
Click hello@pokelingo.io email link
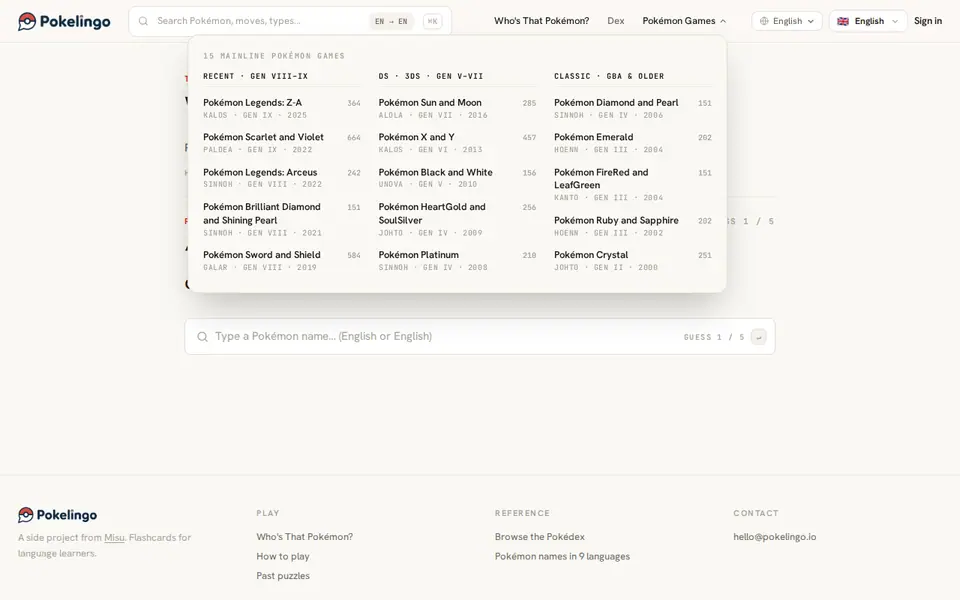pyautogui.click(x=774, y=537)
